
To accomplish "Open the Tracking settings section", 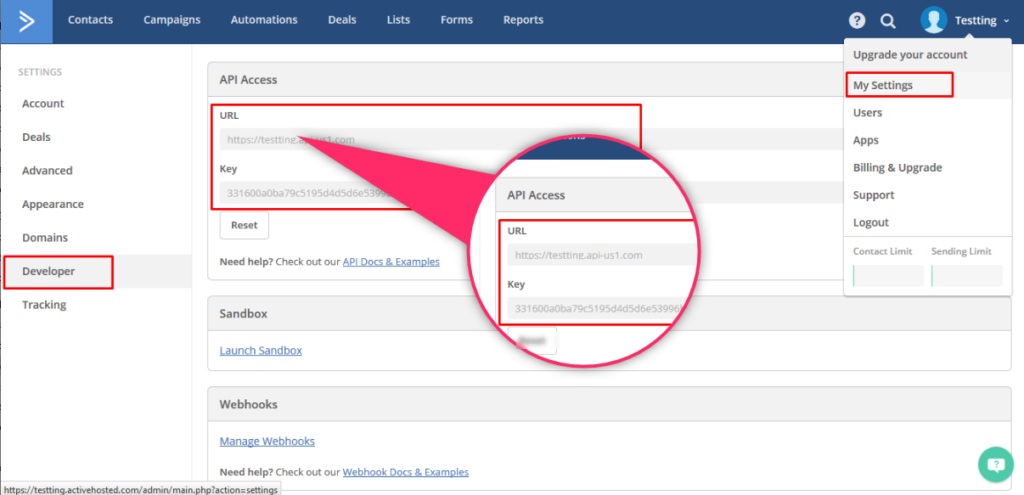I will [44, 305].
